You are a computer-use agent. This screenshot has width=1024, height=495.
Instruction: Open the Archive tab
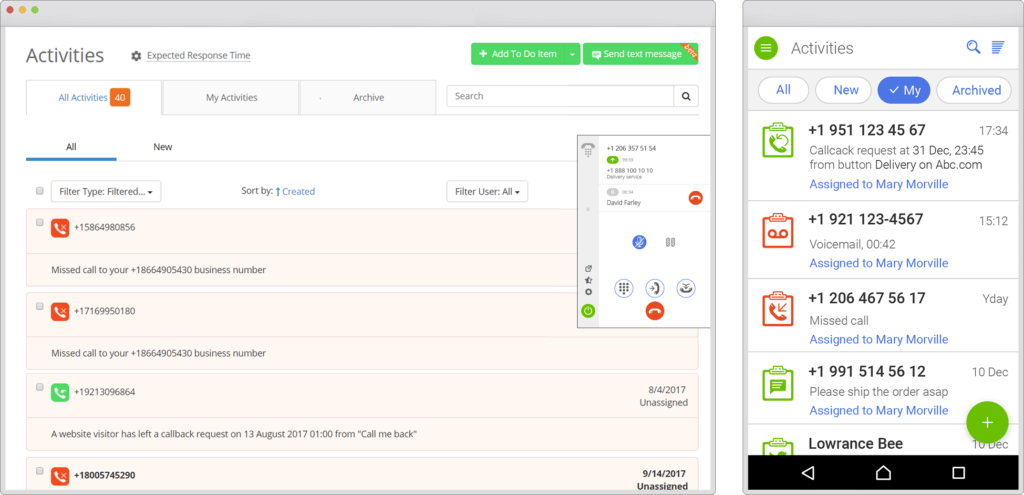click(368, 97)
